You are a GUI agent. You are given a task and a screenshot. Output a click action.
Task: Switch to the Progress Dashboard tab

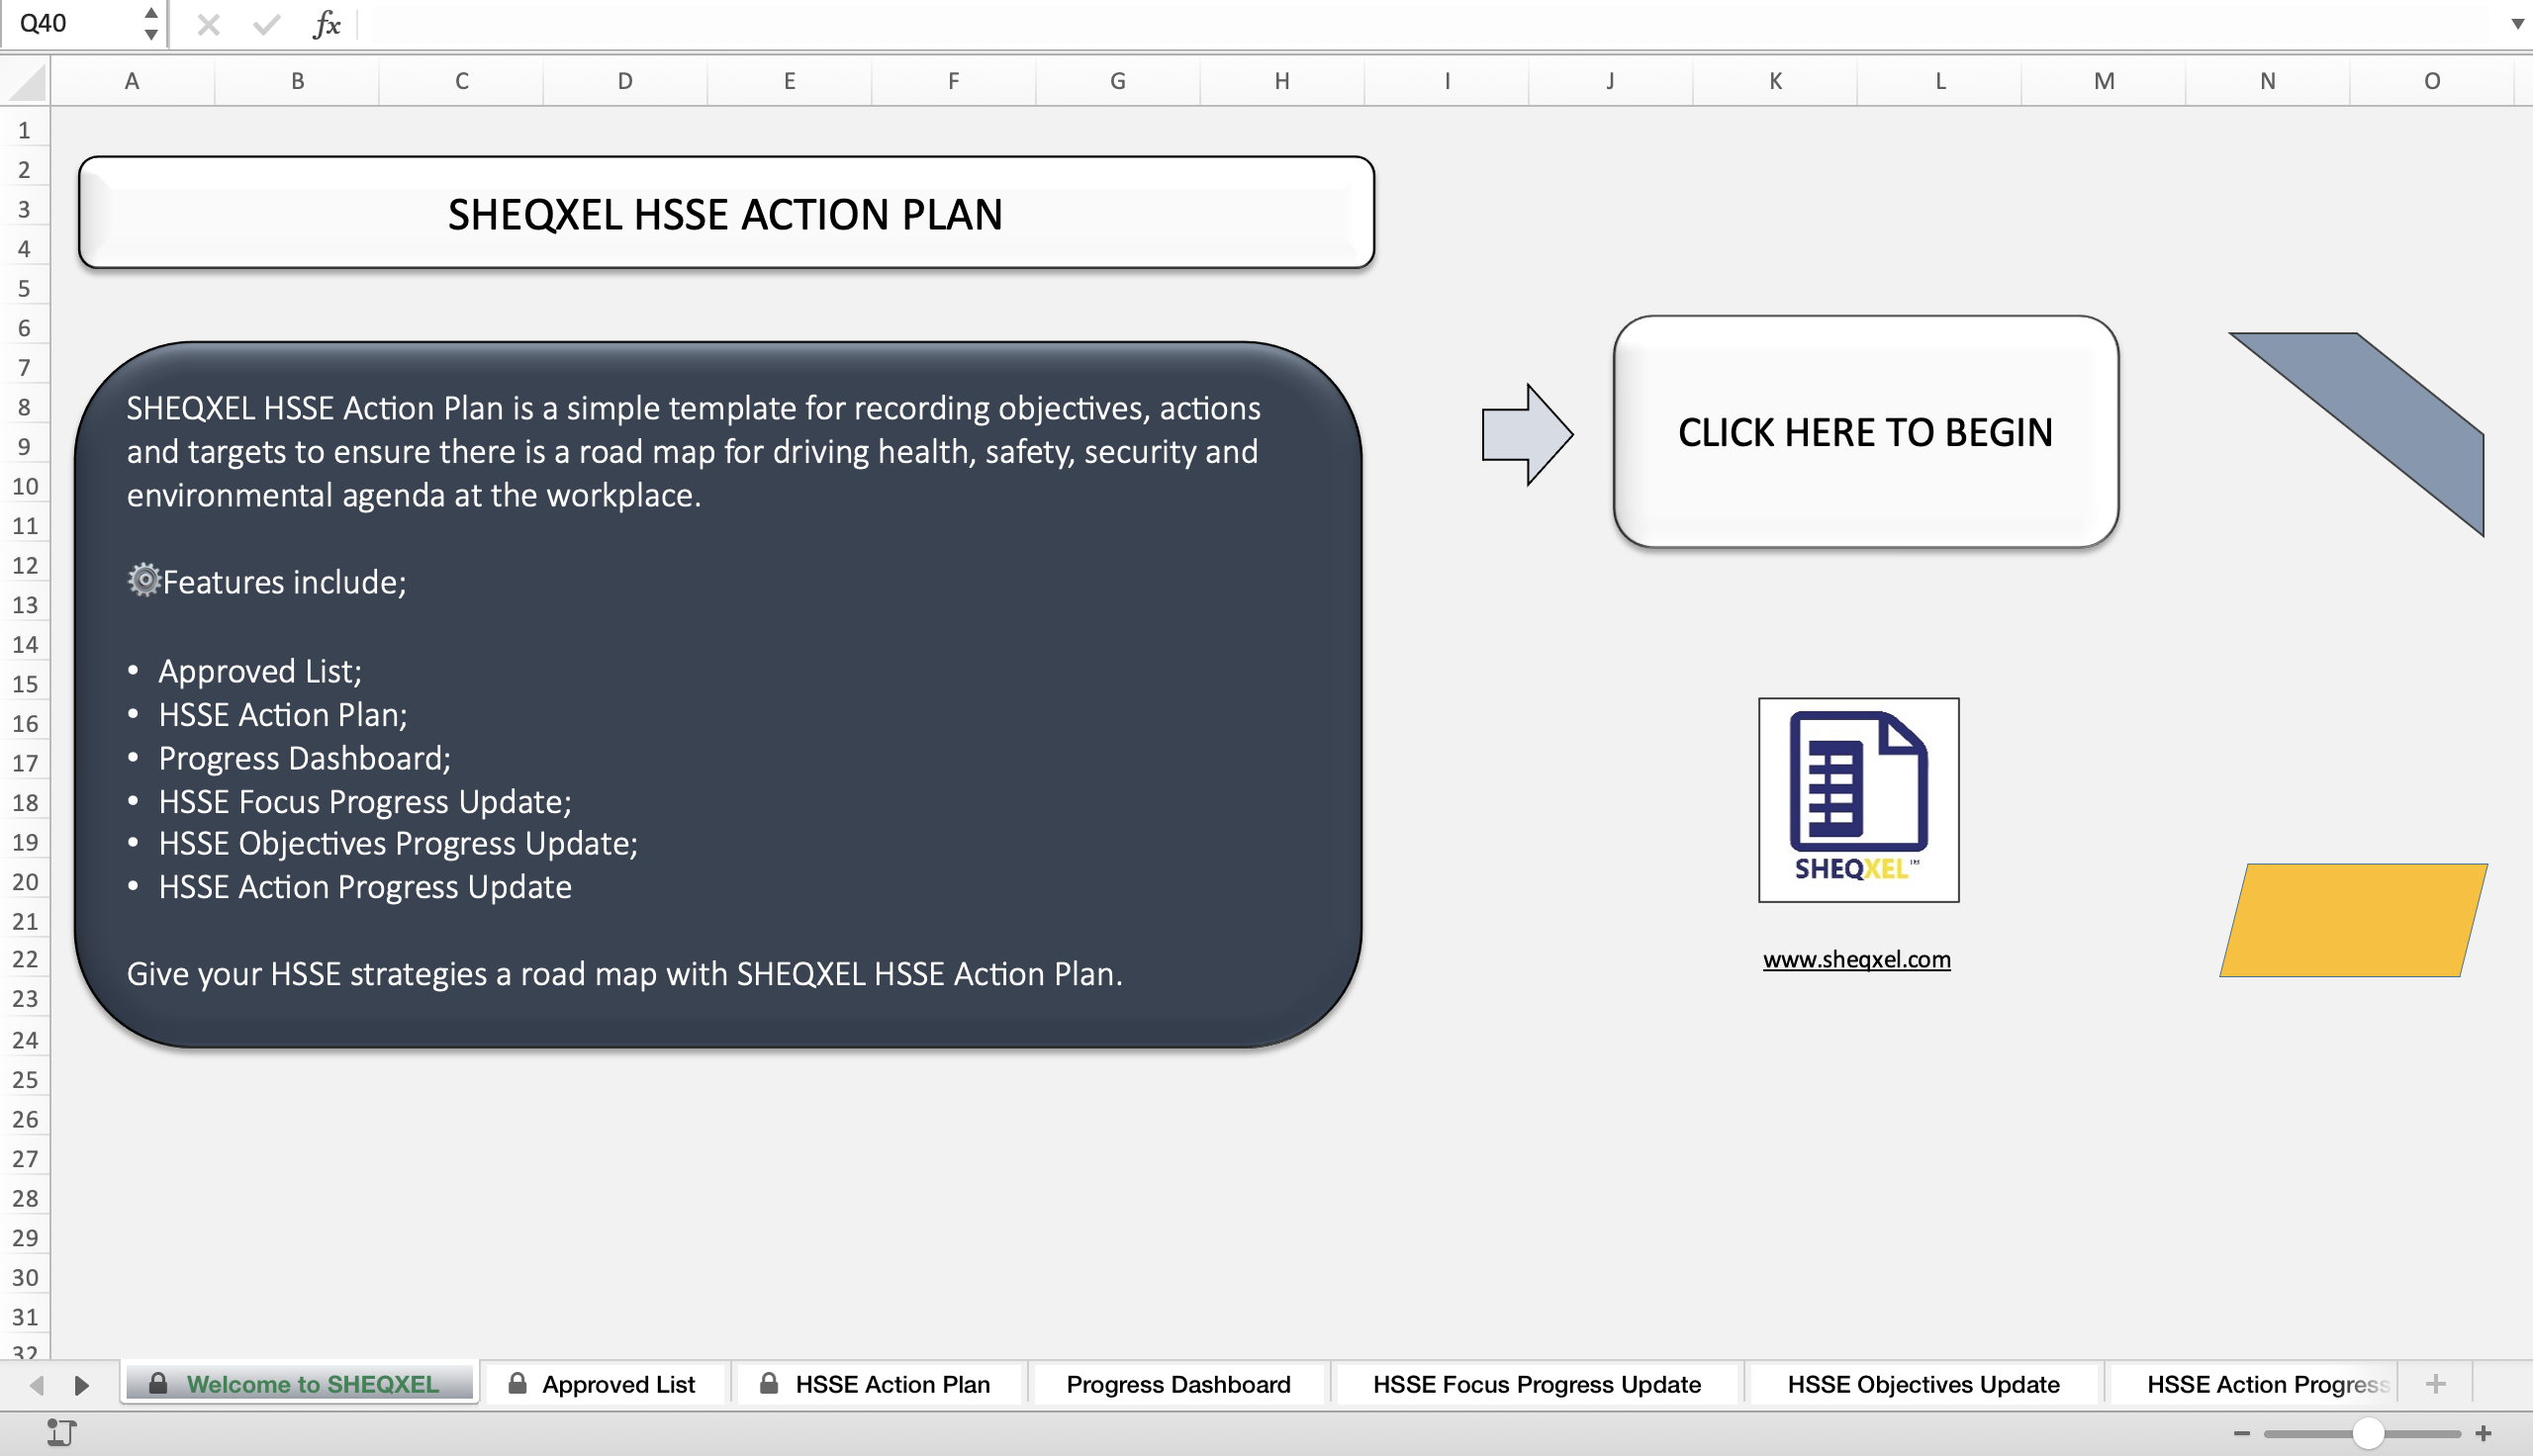pyautogui.click(x=1178, y=1384)
